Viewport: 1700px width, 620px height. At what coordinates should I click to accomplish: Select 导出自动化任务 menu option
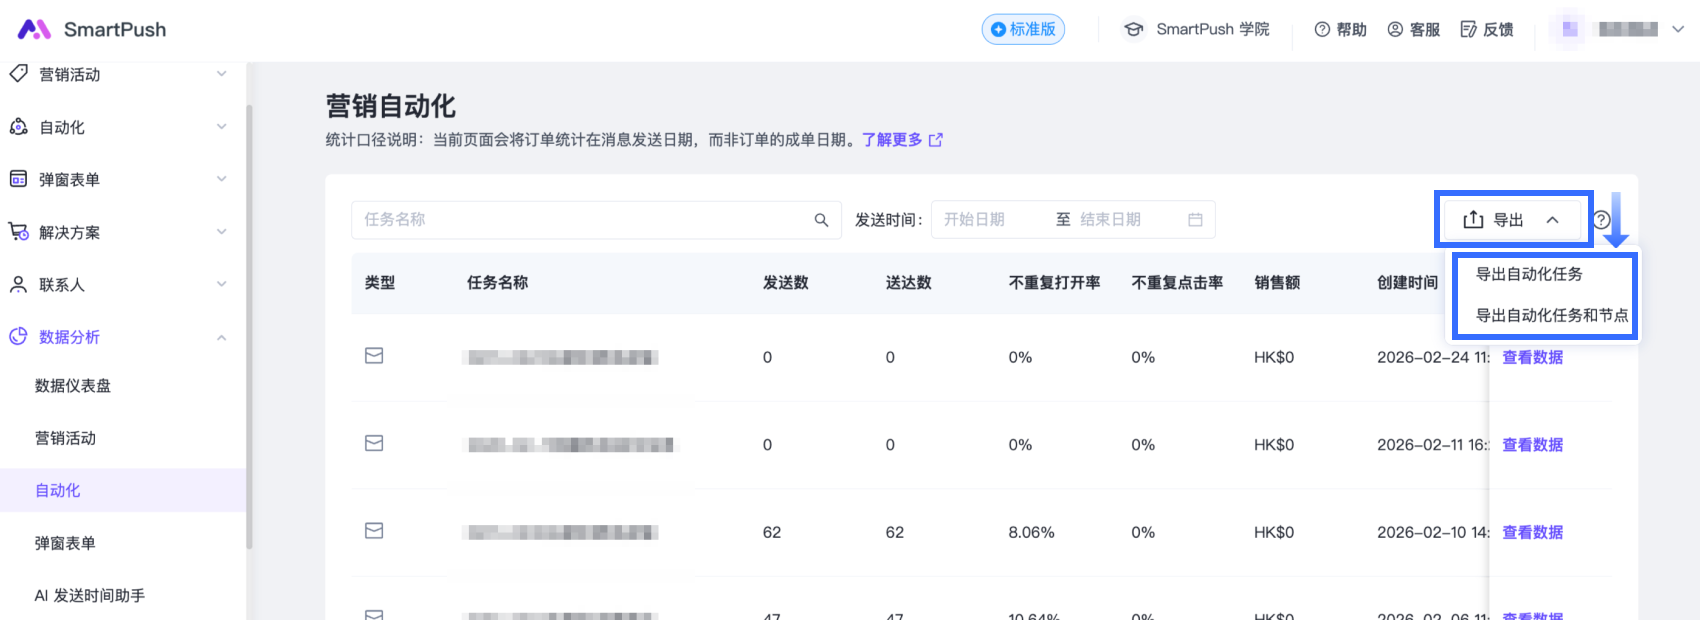[x=1529, y=274]
